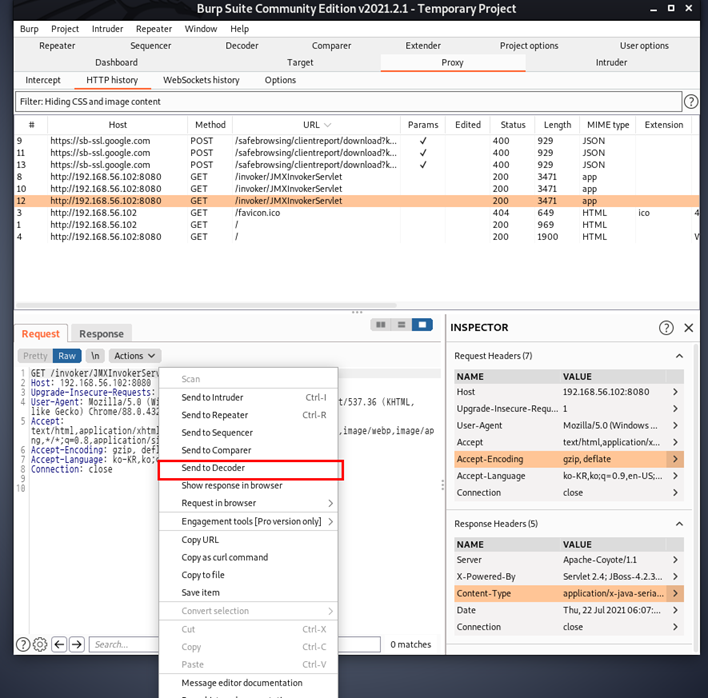Expand the Content-Type response header chevron
Image resolution: width=708 pixels, height=698 pixels.
[x=675, y=593]
